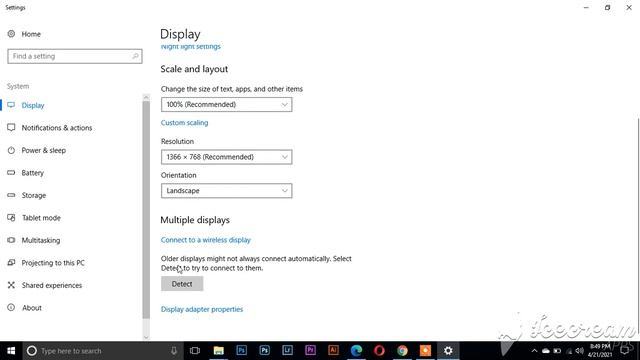Click the battery tray icon
Screen dimensions: 640x360
(557, 351)
